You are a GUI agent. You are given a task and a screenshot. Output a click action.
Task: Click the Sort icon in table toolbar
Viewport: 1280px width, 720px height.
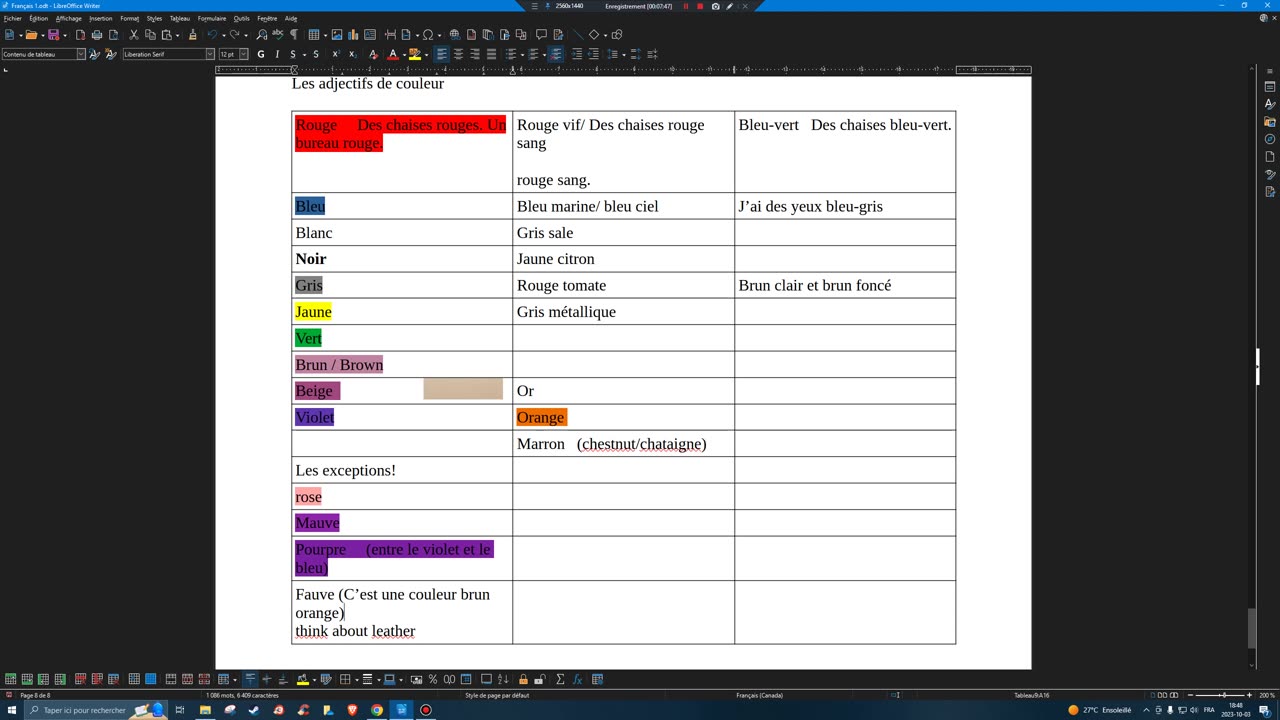503,679
